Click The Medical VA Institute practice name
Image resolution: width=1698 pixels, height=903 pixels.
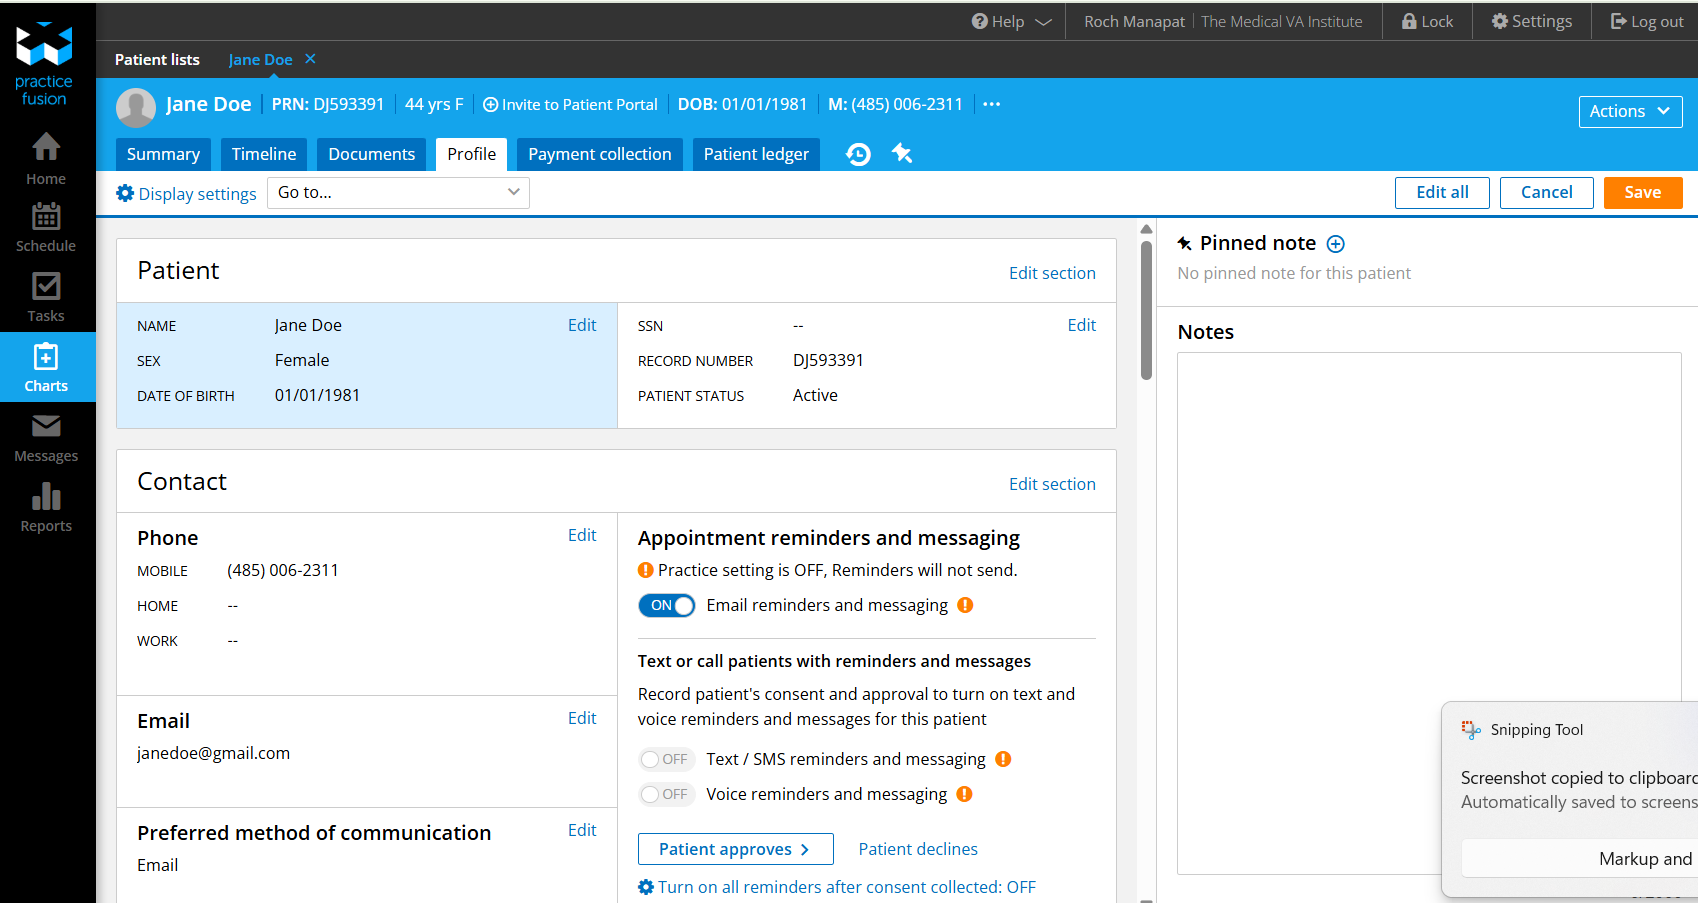(x=1282, y=21)
